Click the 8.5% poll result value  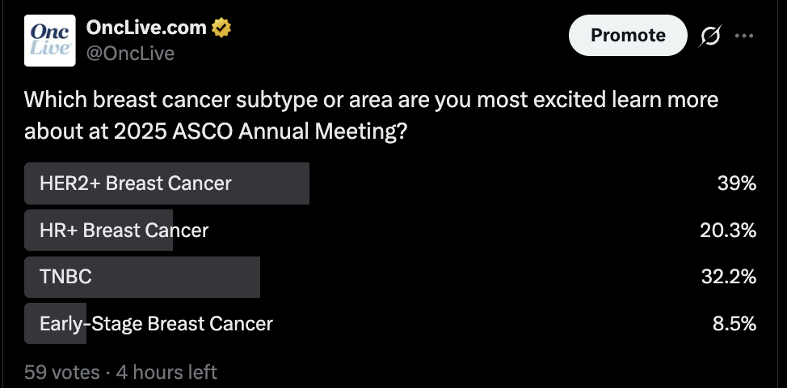[734, 324]
